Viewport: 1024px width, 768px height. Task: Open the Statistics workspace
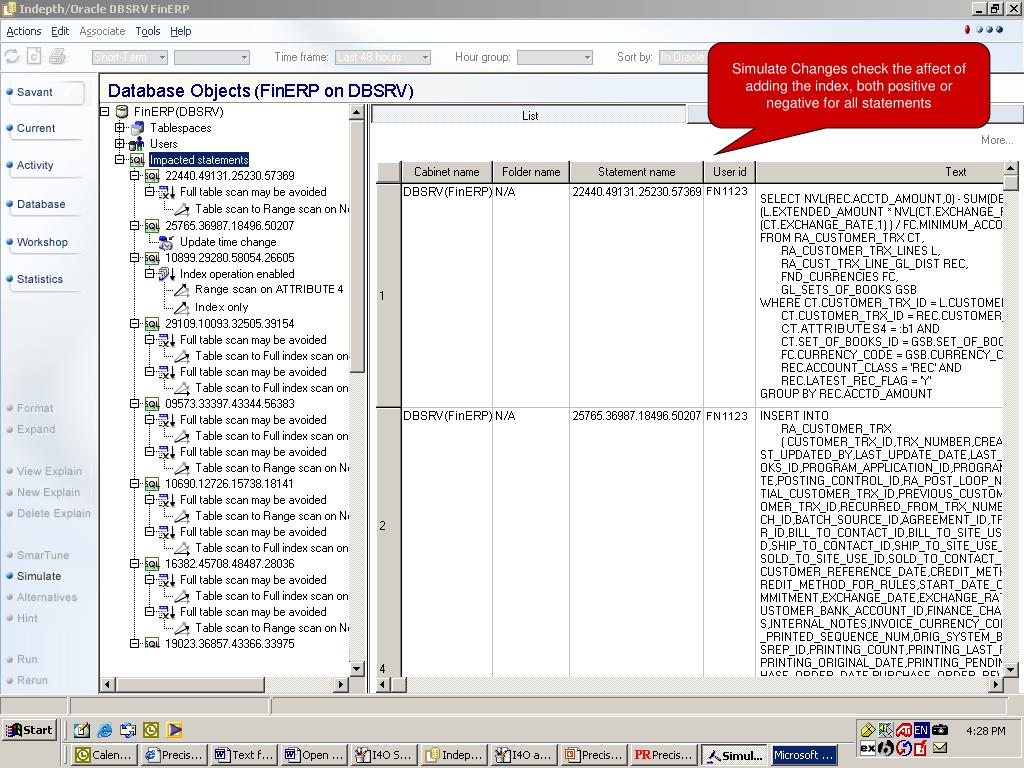[44, 280]
